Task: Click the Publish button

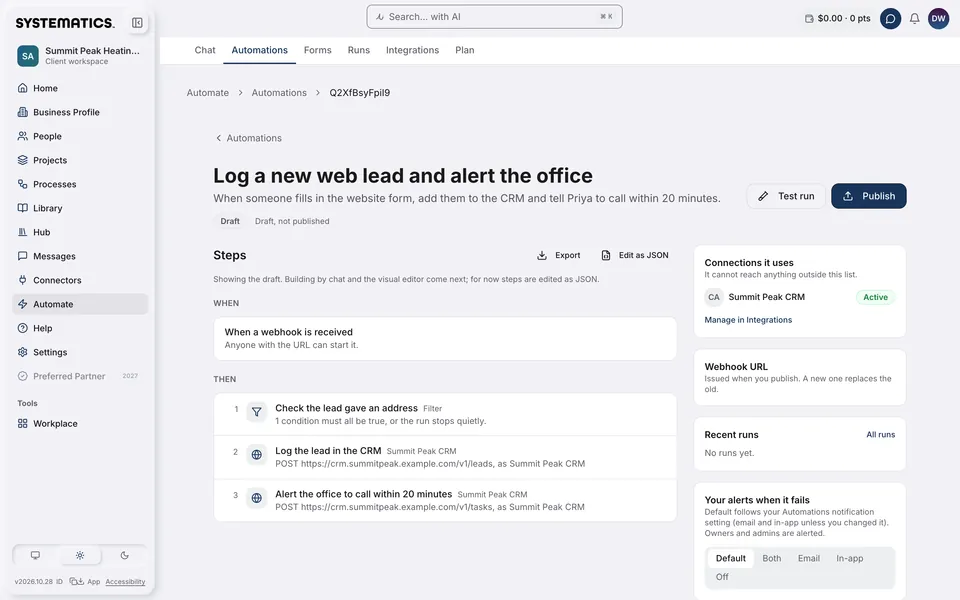Action: coord(869,196)
